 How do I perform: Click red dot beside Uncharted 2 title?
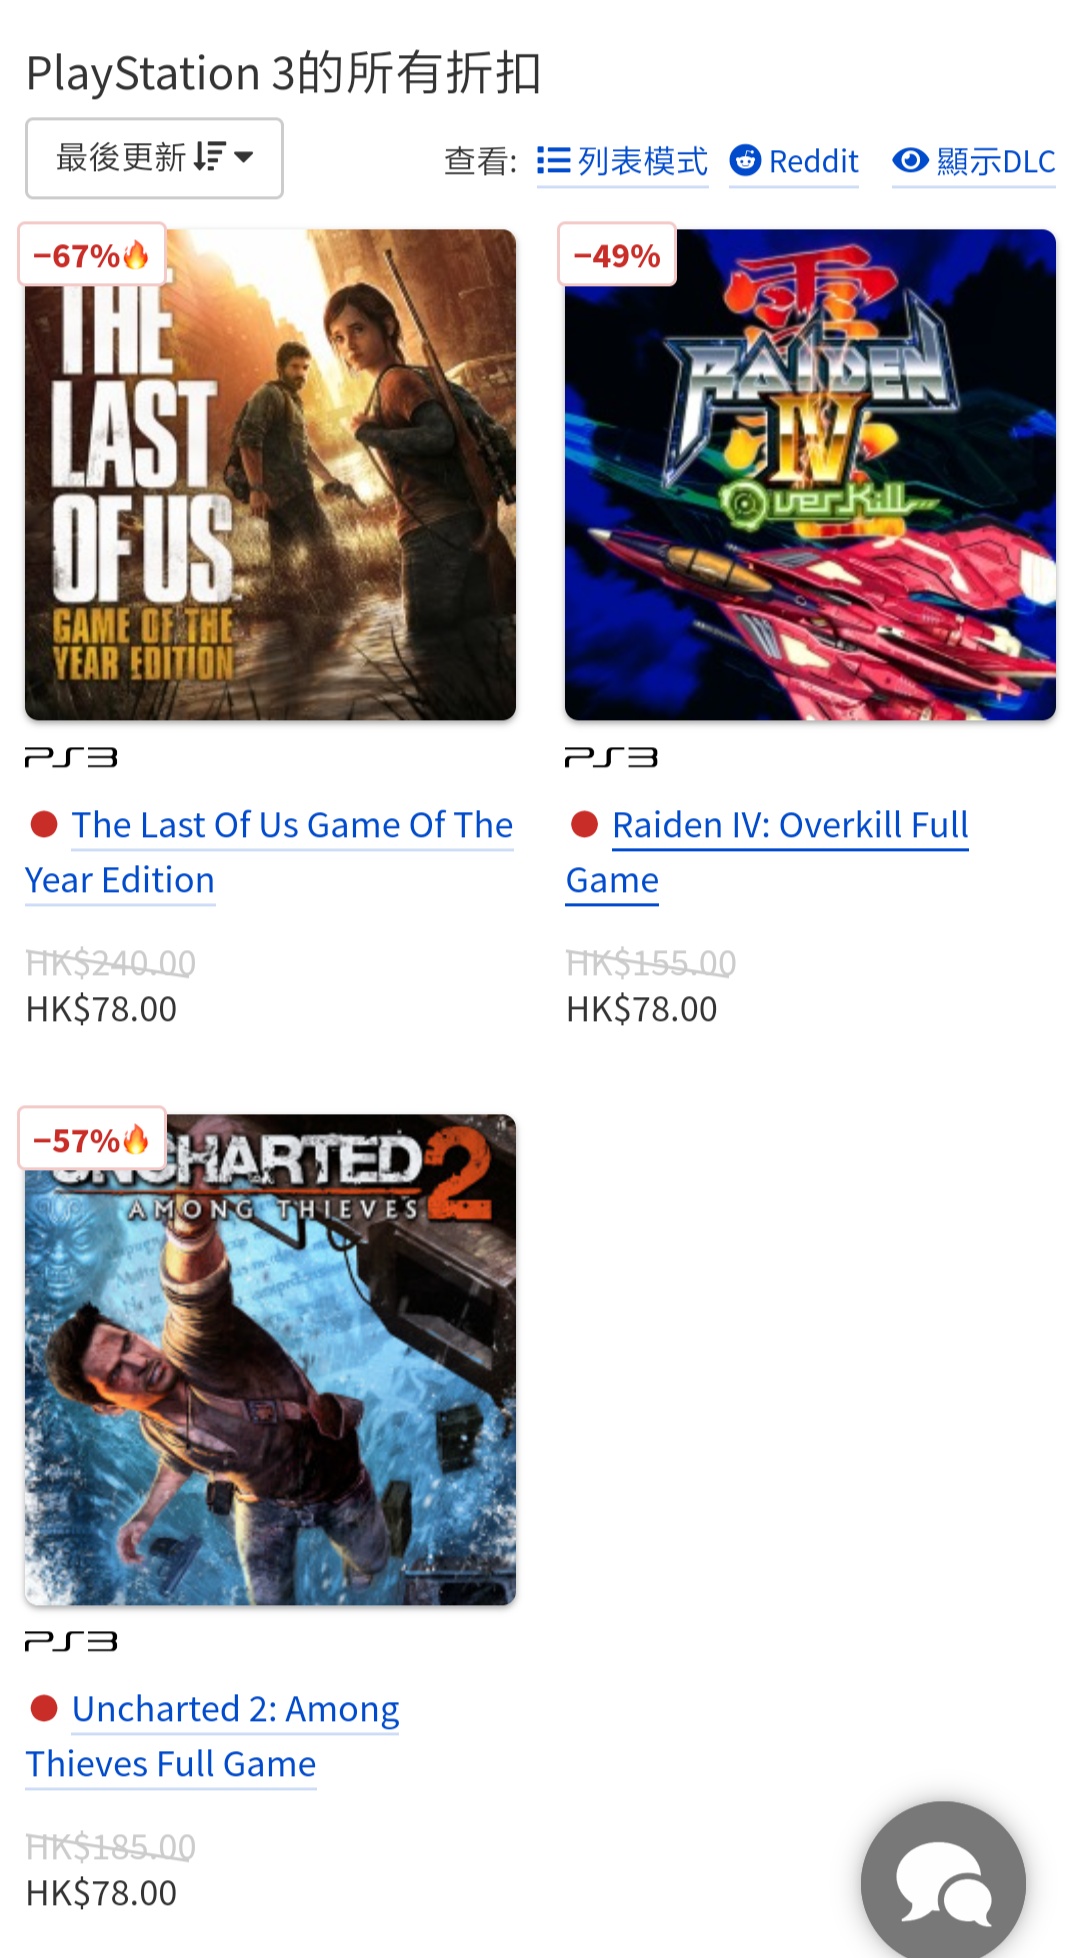click(44, 1708)
